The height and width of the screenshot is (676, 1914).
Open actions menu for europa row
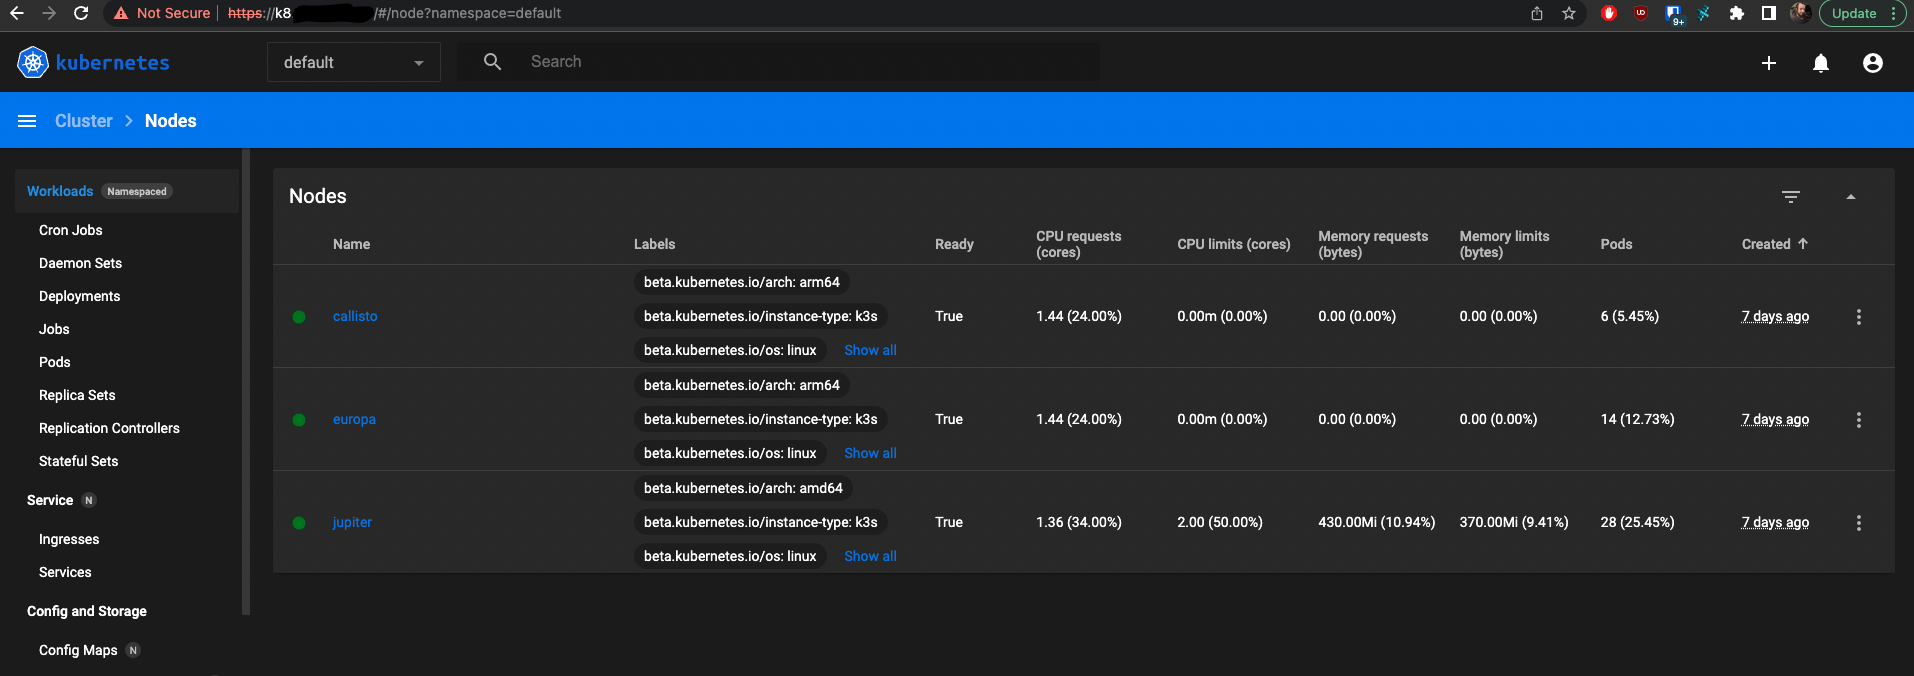(1858, 420)
